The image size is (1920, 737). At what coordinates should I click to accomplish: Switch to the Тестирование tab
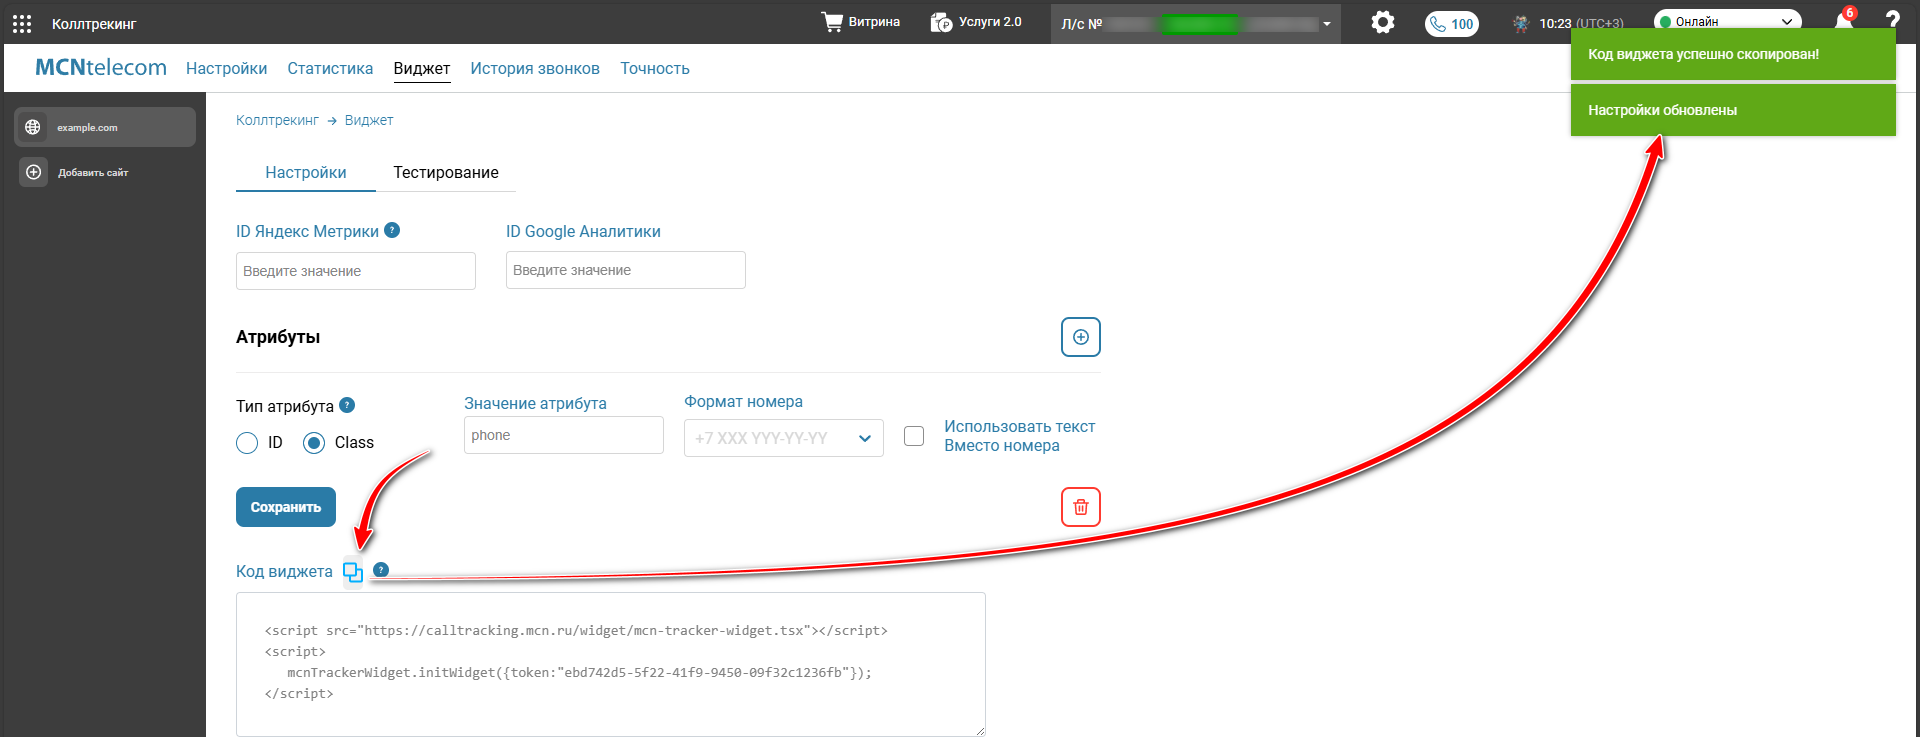pos(446,172)
